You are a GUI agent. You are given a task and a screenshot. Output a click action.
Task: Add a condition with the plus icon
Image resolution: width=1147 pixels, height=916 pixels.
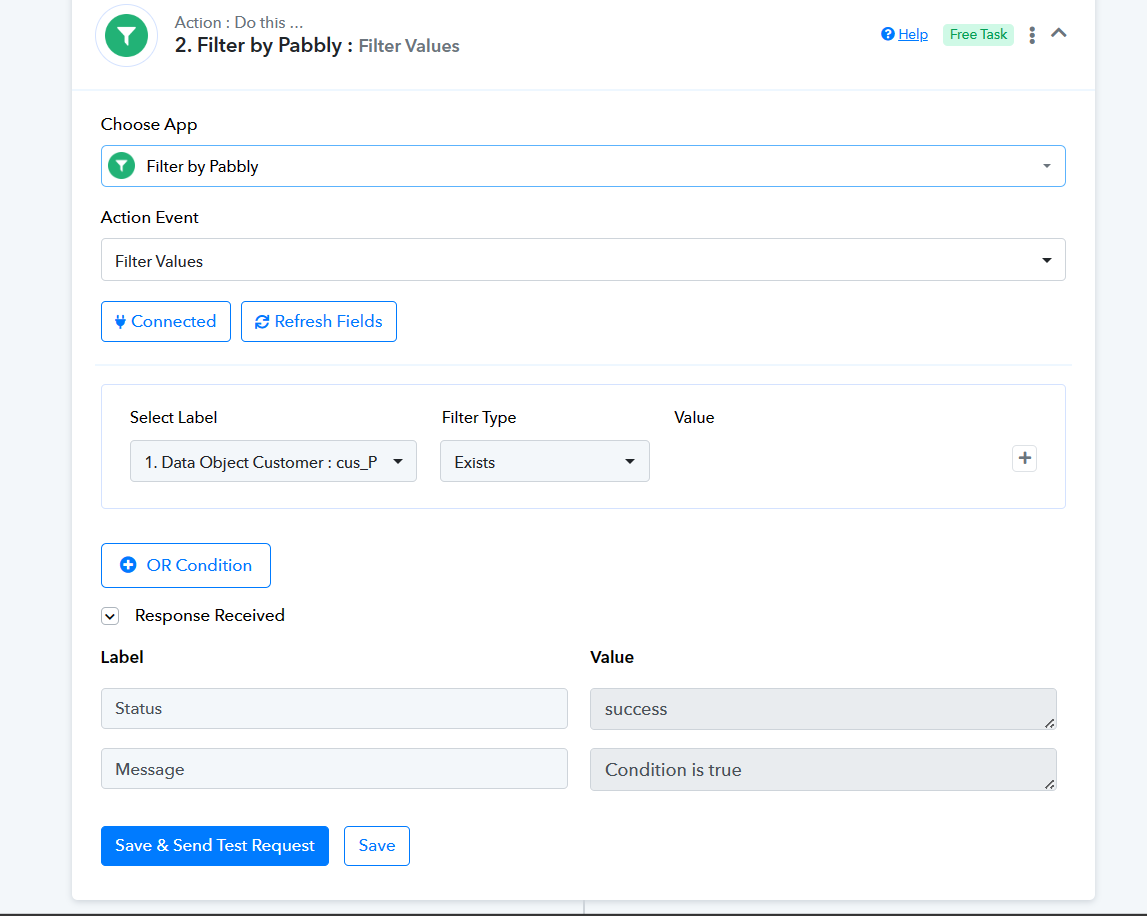(x=1024, y=458)
